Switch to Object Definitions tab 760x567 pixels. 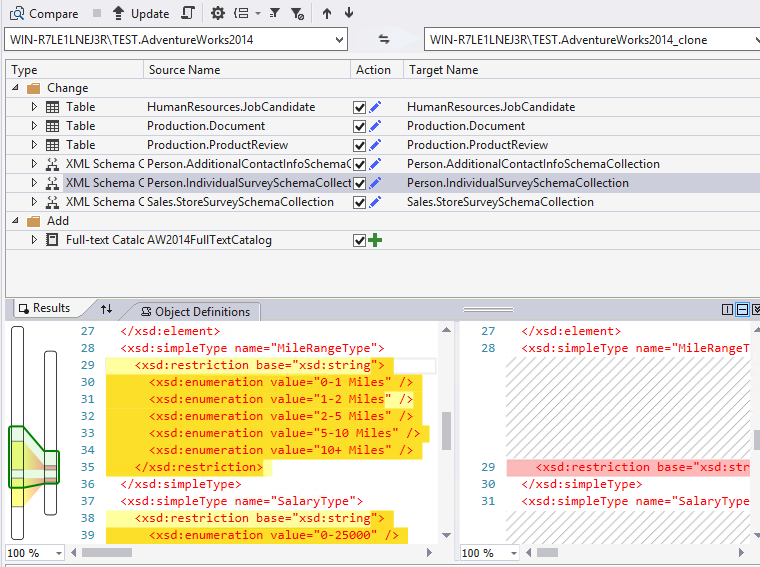coord(195,312)
